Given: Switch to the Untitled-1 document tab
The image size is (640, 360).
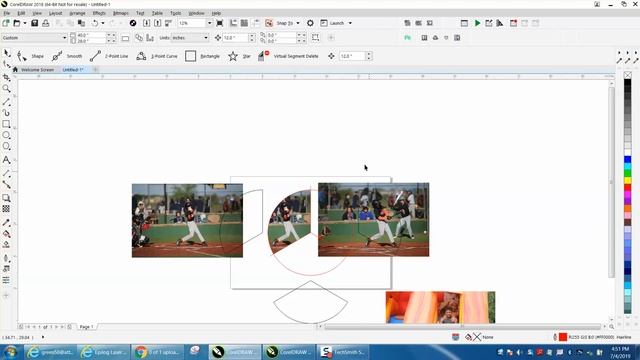Looking at the screenshot, I should click(73, 70).
